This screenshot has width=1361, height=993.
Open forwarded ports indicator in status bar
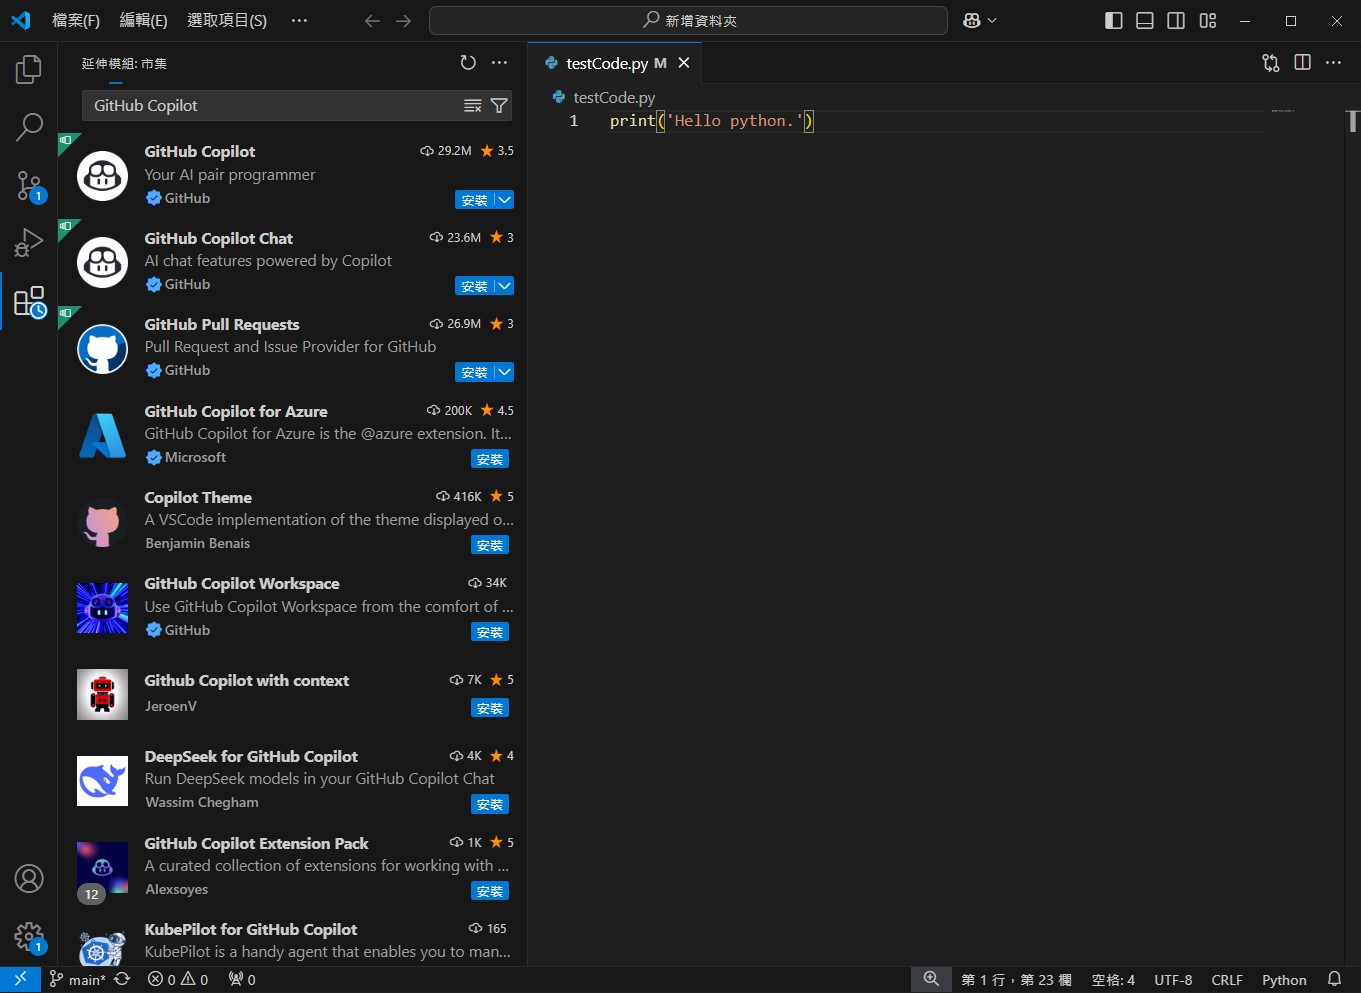(242, 980)
